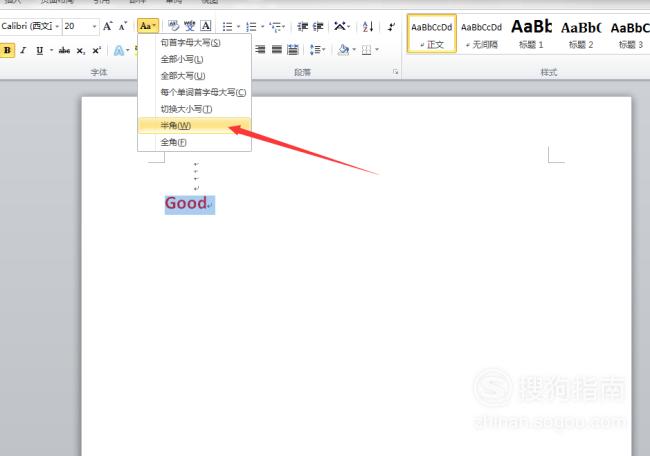Click the Character Border icon
Screen dimensions: 650x456
(x=206, y=26)
